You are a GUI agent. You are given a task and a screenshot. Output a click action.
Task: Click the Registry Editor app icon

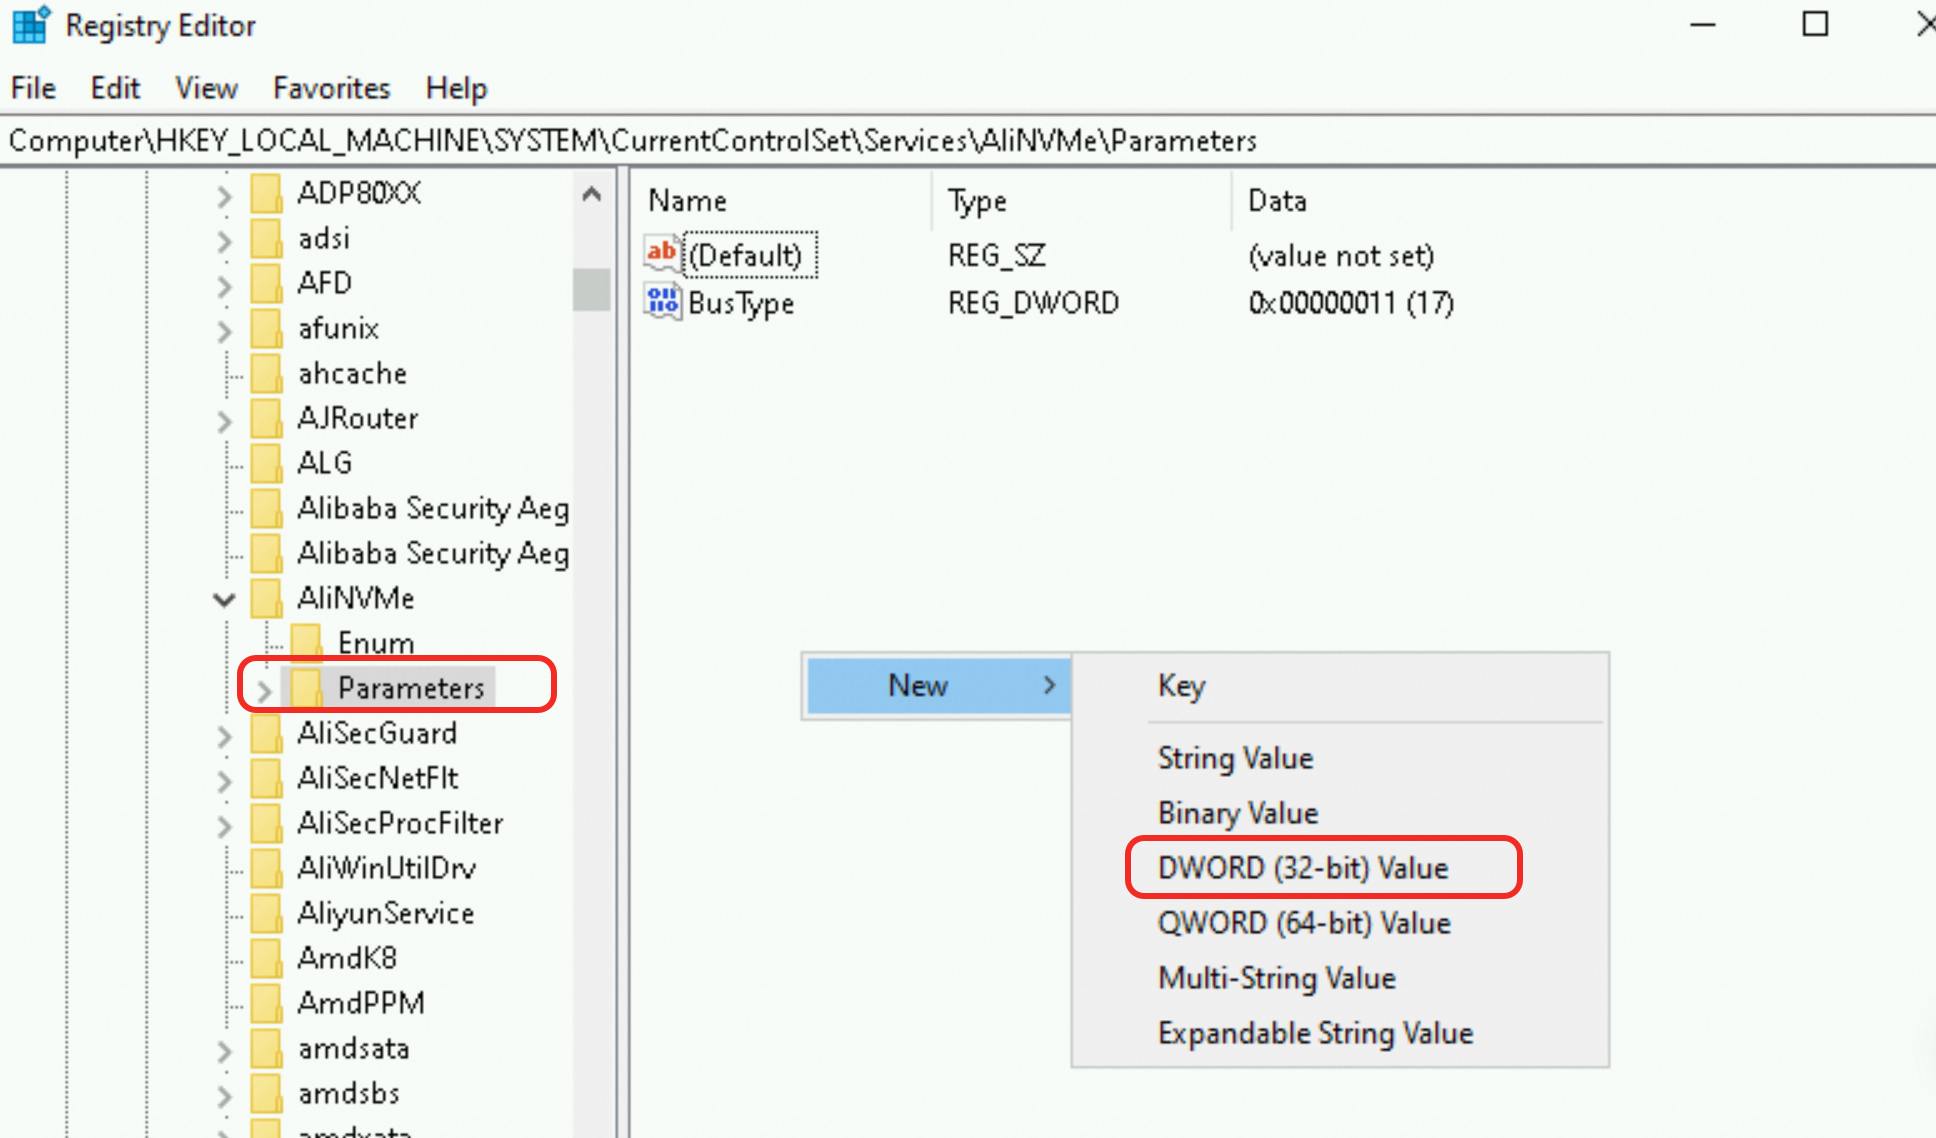[x=30, y=24]
